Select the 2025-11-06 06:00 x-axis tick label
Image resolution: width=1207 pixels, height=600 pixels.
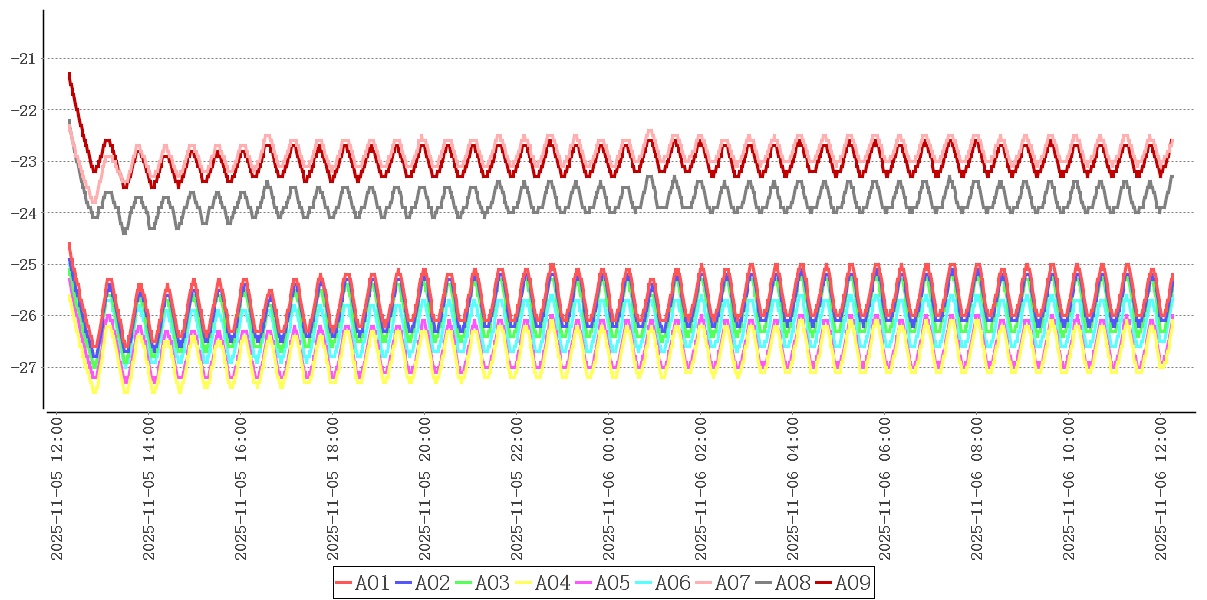tap(885, 489)
